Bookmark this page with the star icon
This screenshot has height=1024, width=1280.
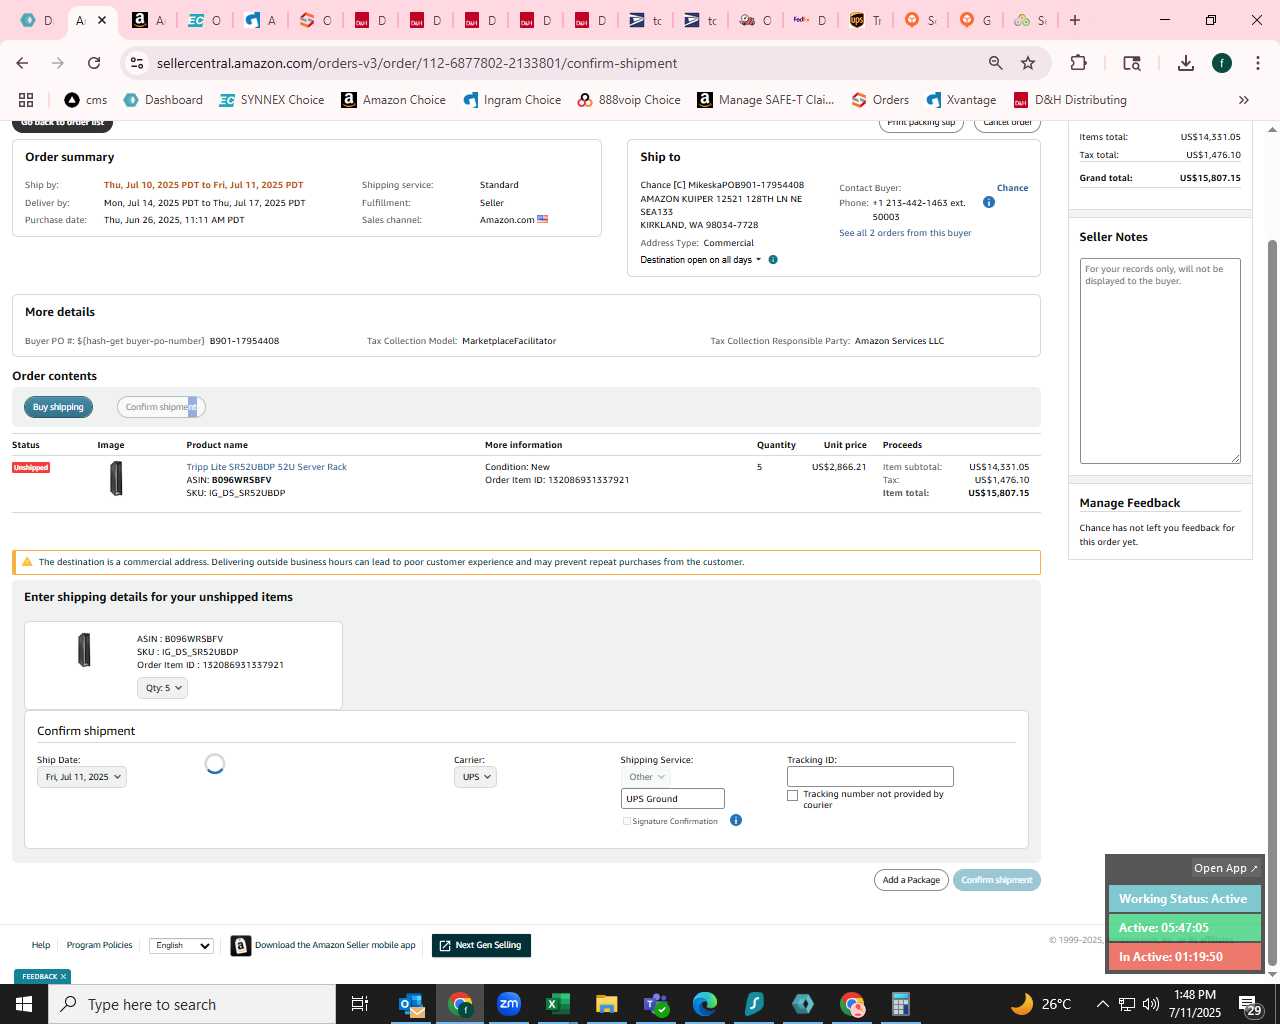coord(1028,63)
